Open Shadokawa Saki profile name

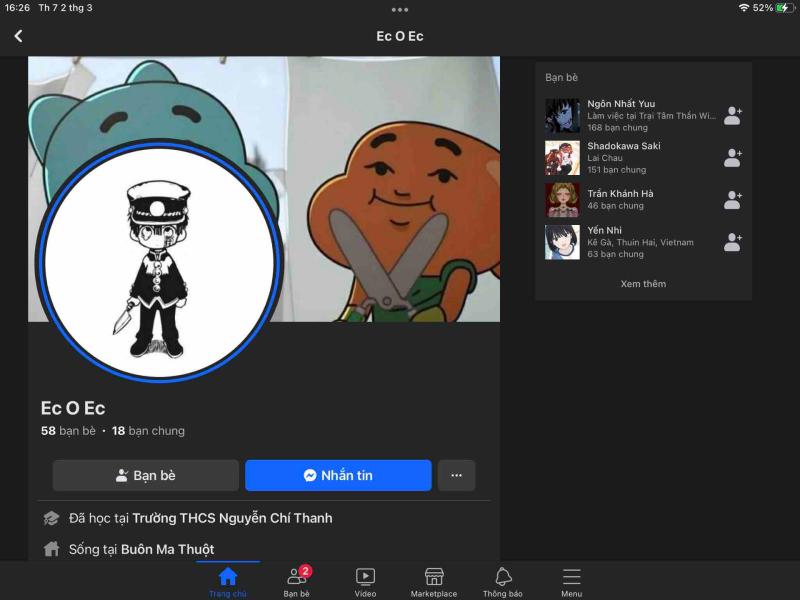pyautogui.click(x=623, y=146)
